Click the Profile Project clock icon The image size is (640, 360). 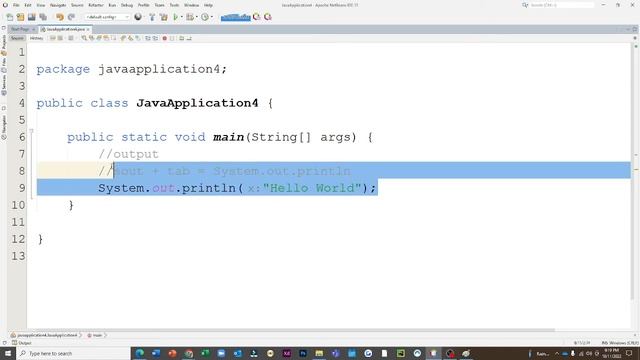click(205, 17)
